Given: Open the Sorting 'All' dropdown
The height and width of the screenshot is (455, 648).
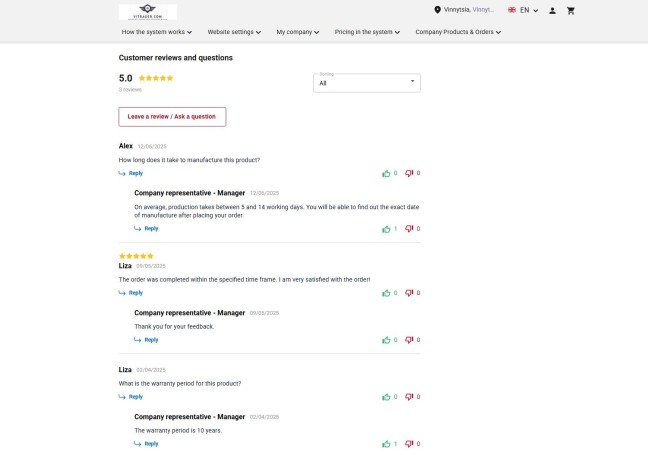Looking at the screenshot, I should 367,83.
